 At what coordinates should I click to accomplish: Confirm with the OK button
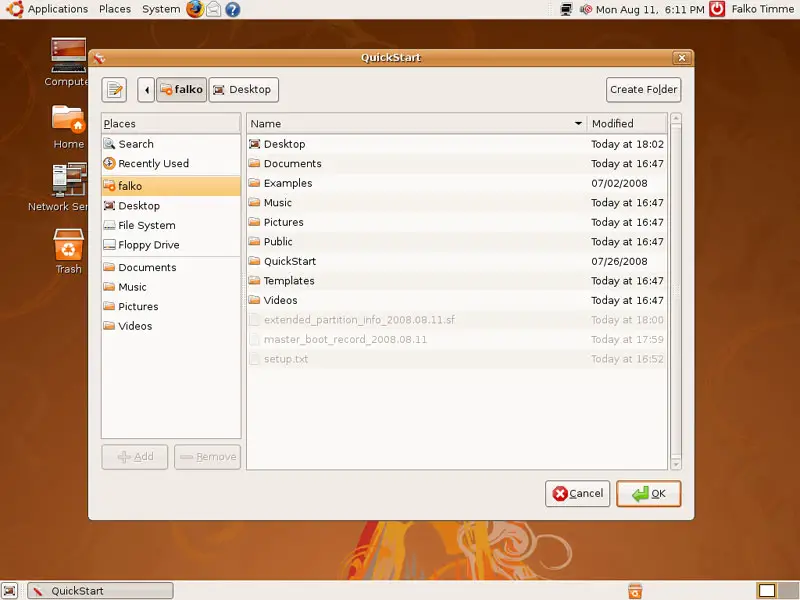(x=648, y=493)
